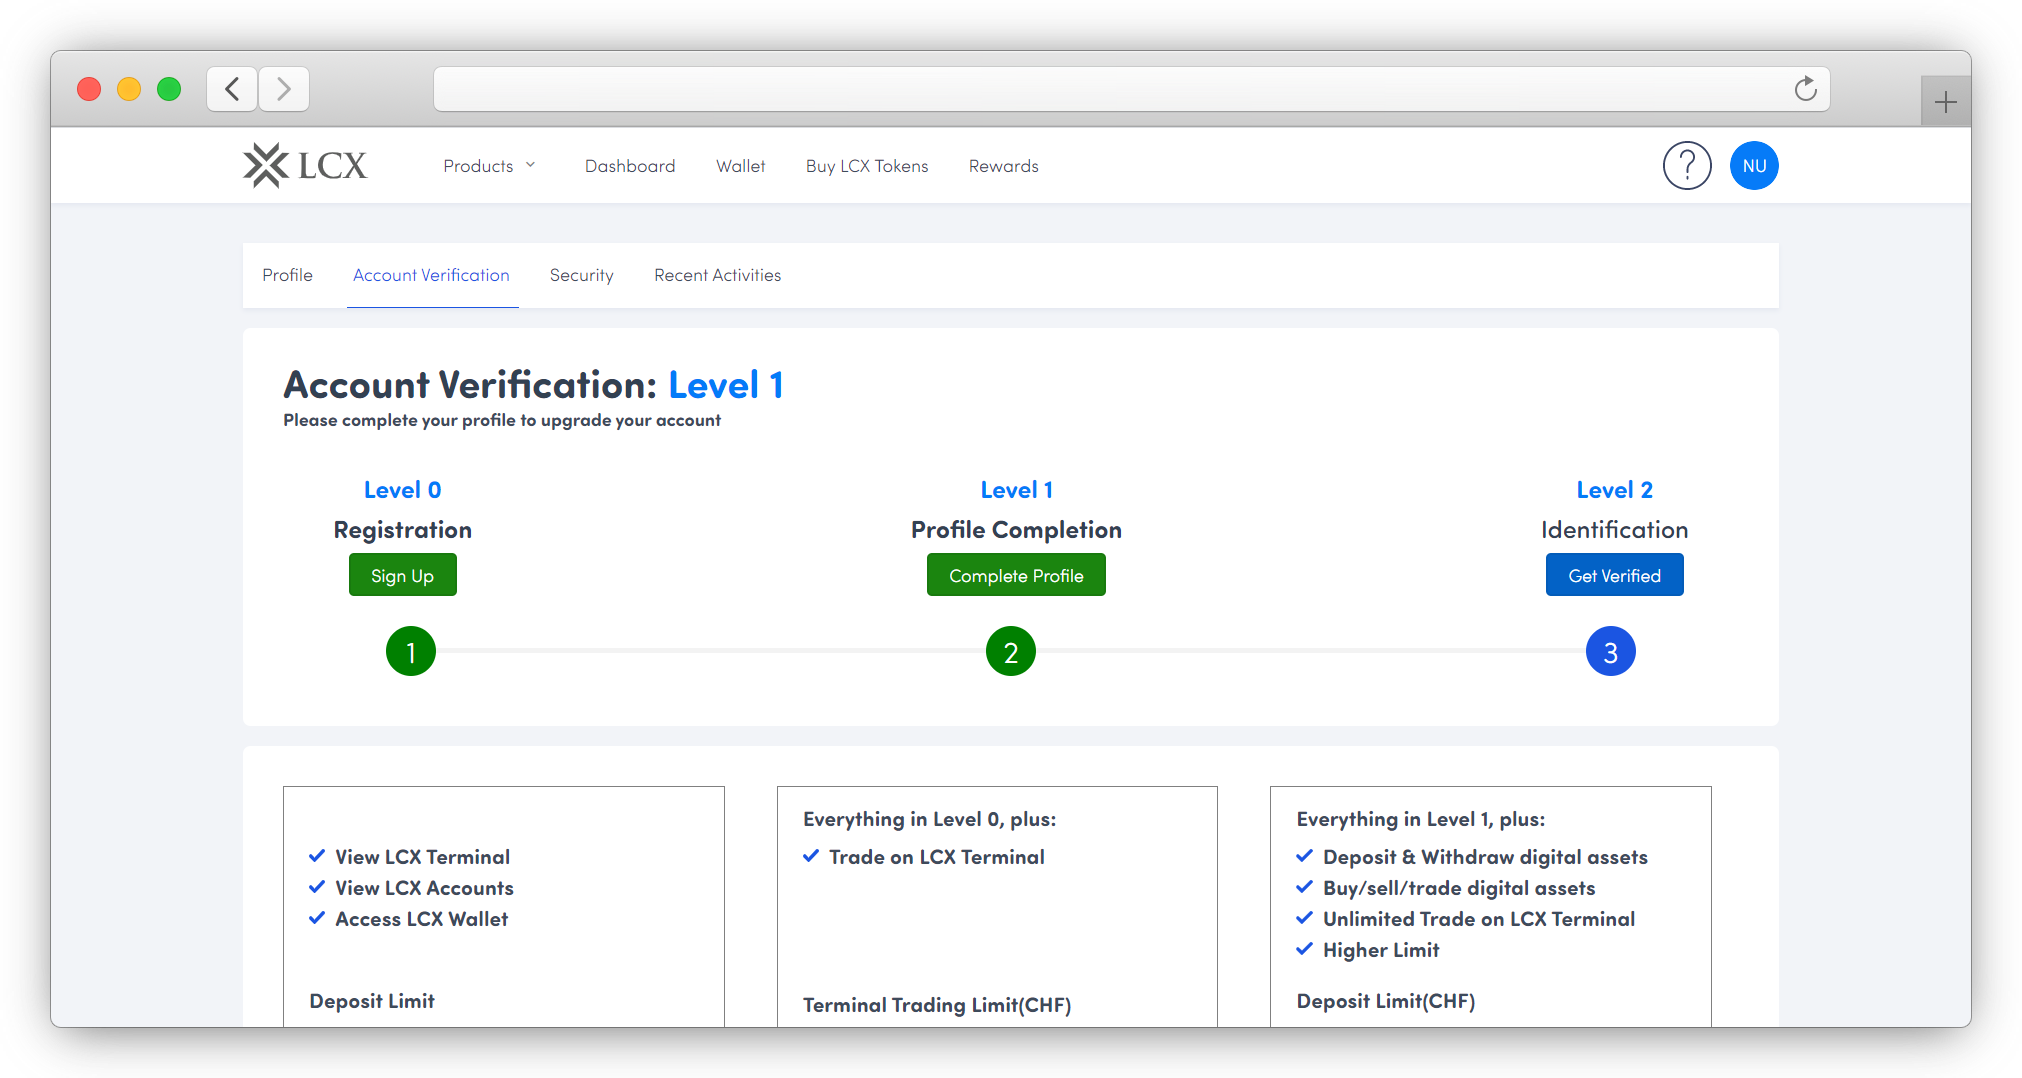
Task: Click the 'View LCX Accounts' feature item
Action: tap(411, 888)
